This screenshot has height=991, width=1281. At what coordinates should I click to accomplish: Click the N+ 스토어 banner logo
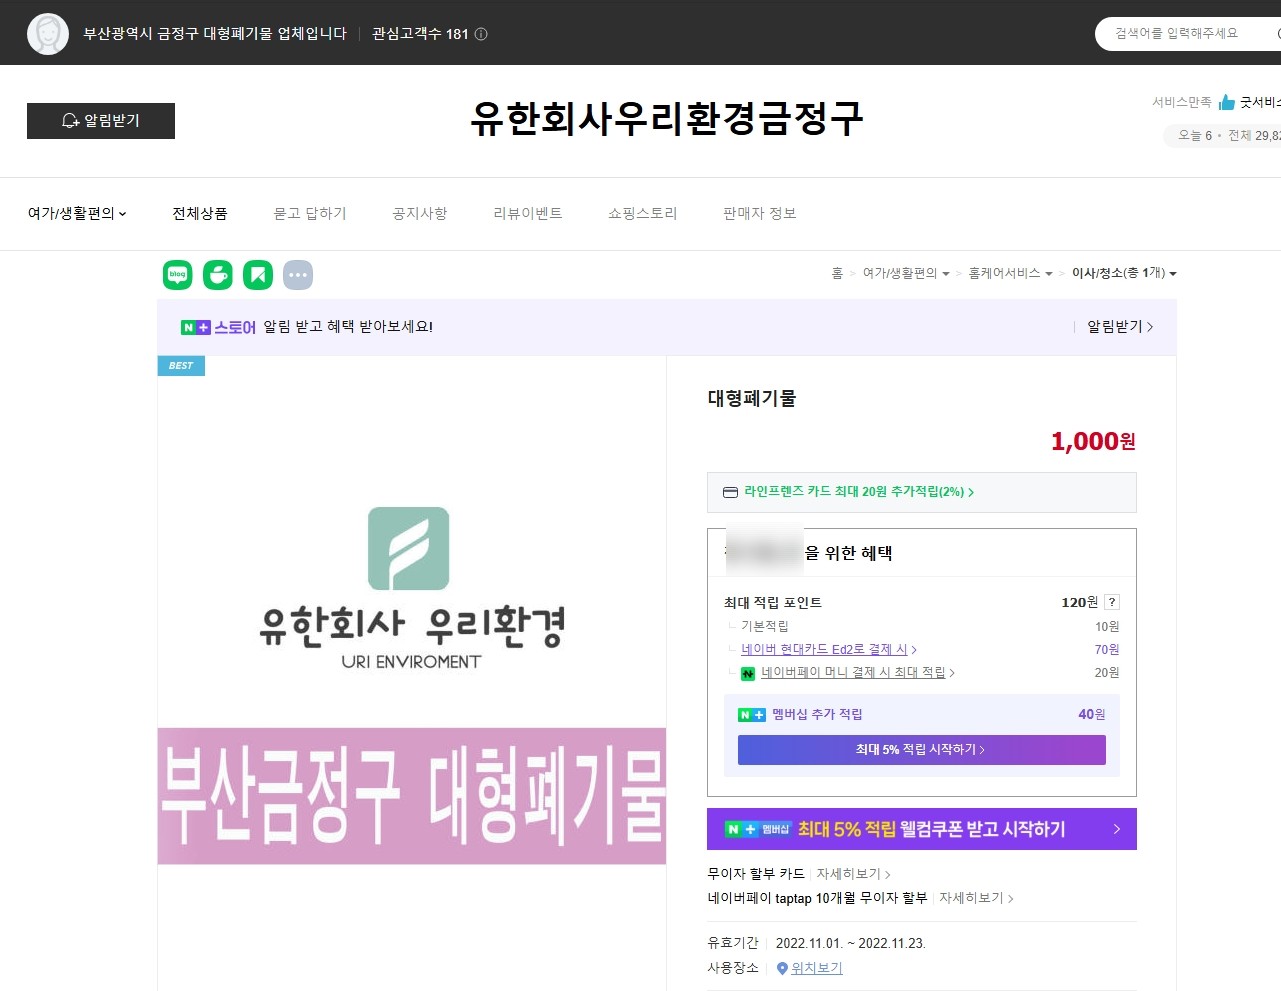click(218, 327)
